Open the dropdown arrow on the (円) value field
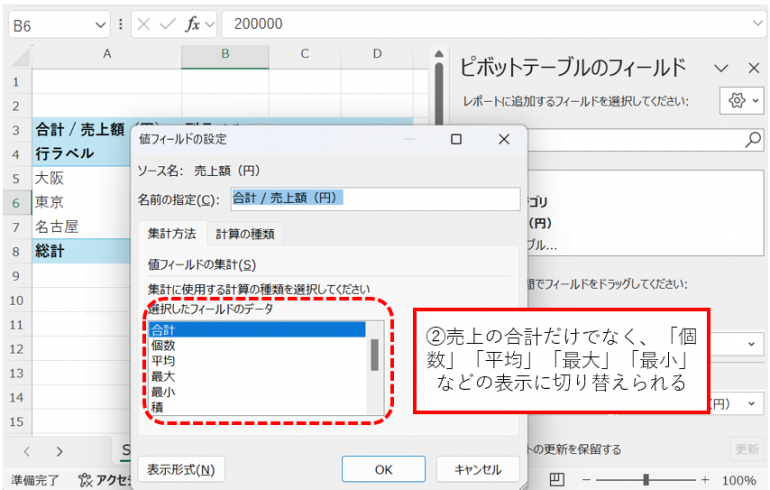The width and height of the screenshot is (770, 490). point(750,404)
